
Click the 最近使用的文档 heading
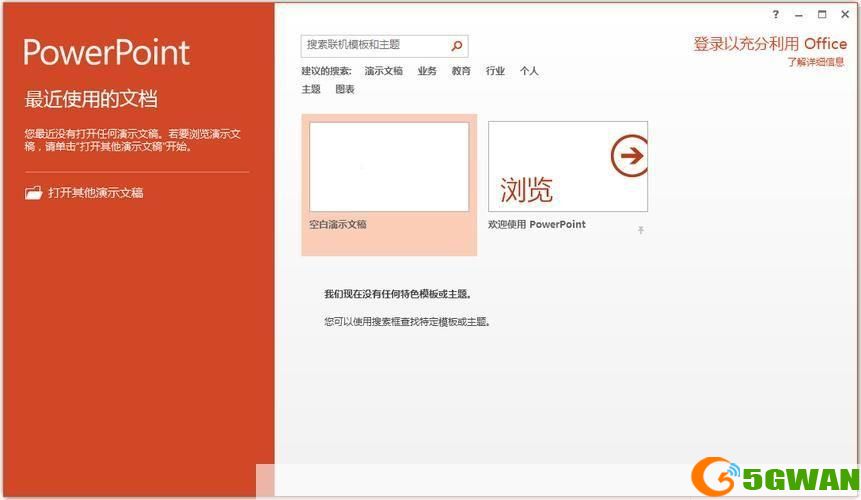91,99
